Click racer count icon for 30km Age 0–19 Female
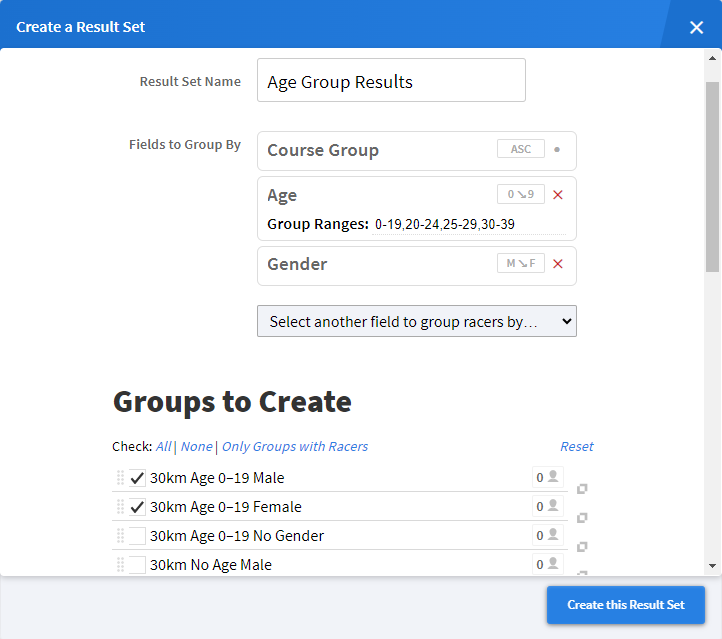The width and height of the screenshot is (722, 639). coord(546,507)
